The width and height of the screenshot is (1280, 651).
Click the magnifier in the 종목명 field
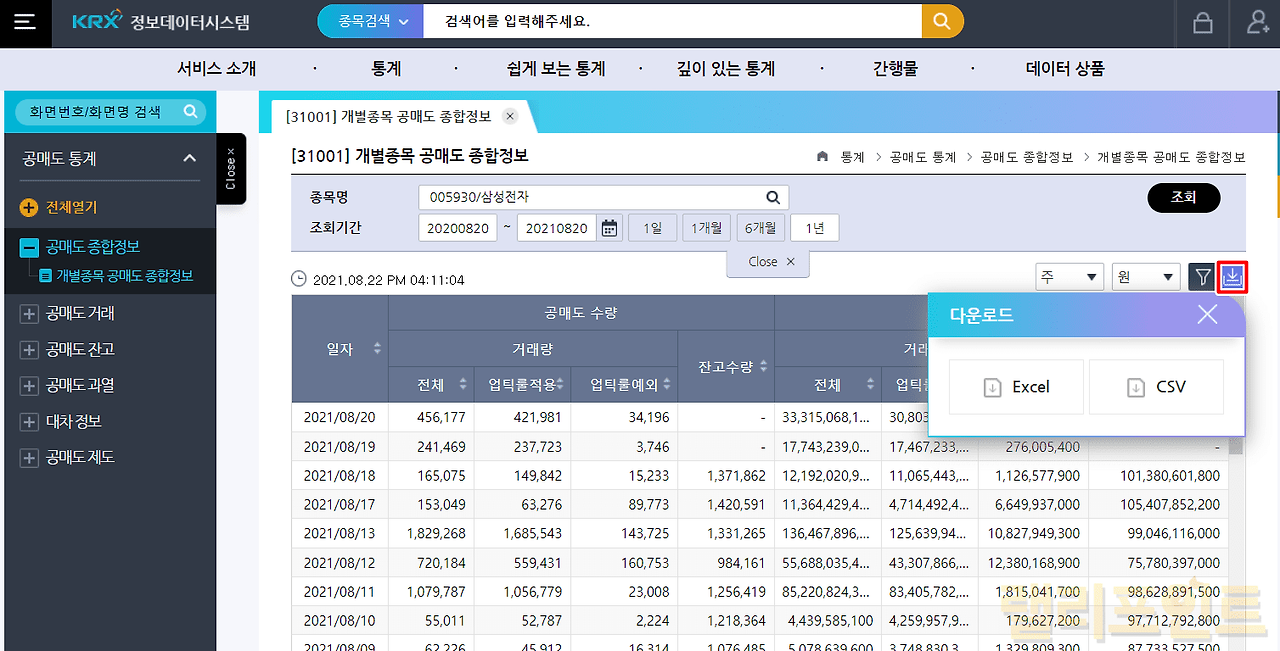(x=772, y=198)
